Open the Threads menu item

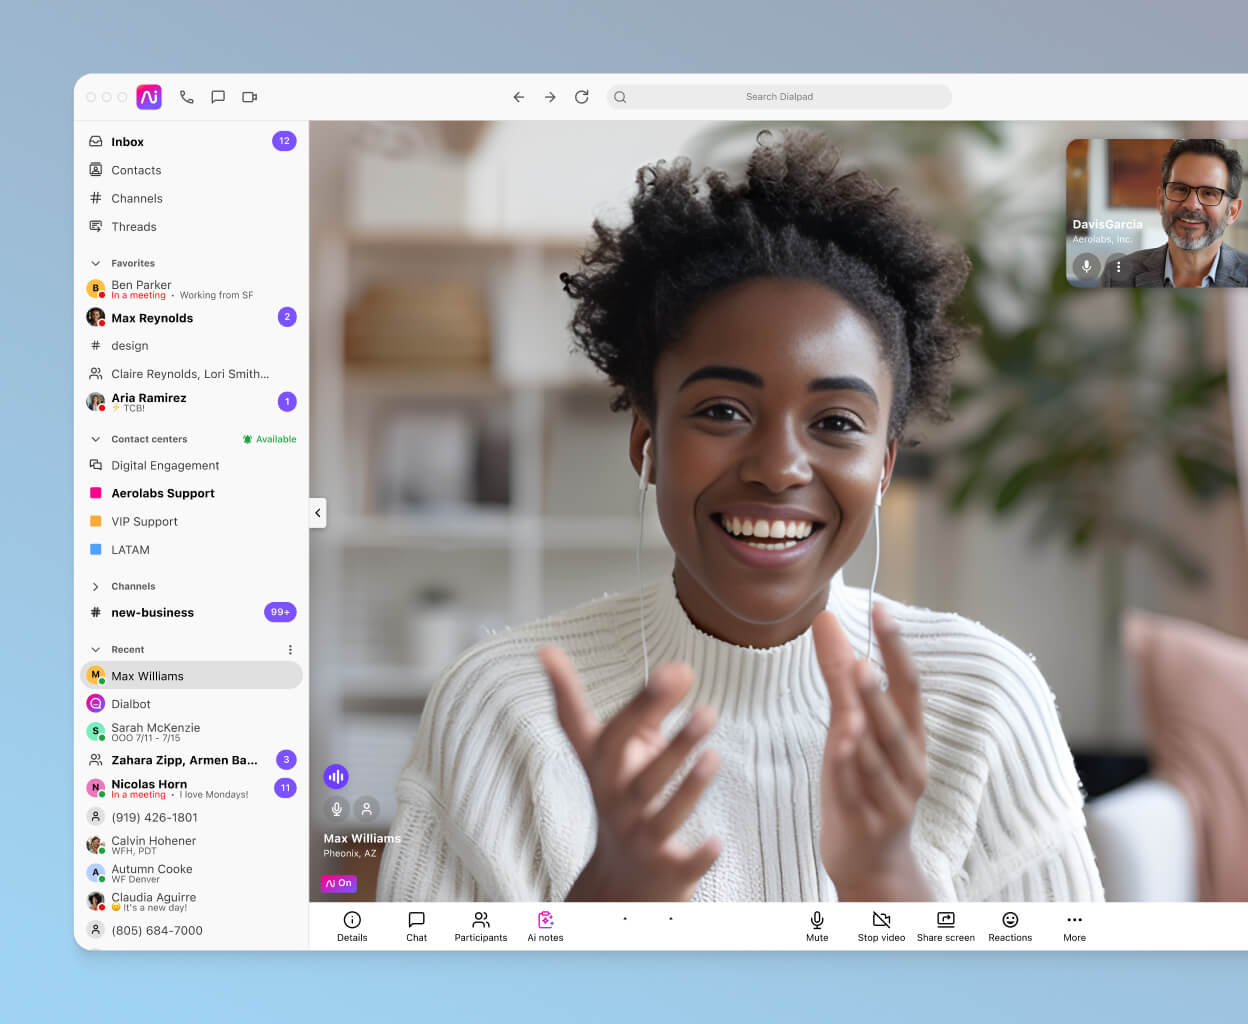point(133,227)
